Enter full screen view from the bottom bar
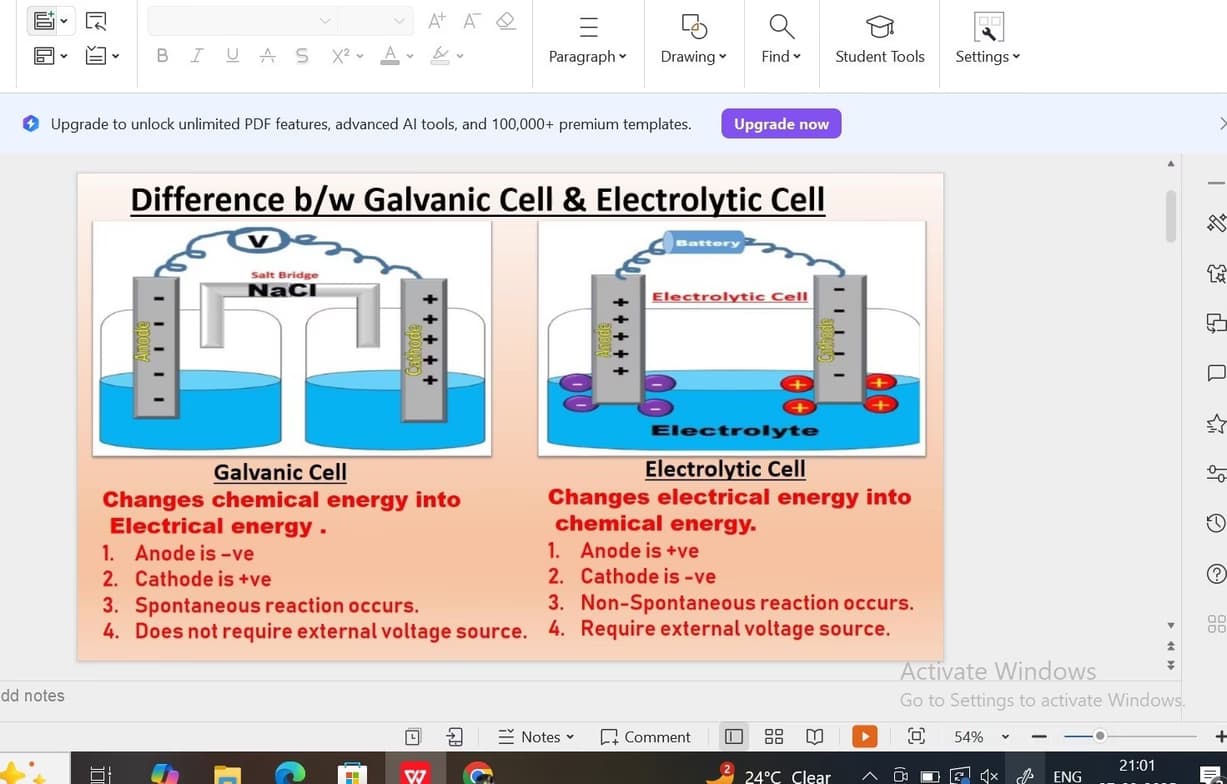The height and width of the screenshot is (784, 1227). 916,737
